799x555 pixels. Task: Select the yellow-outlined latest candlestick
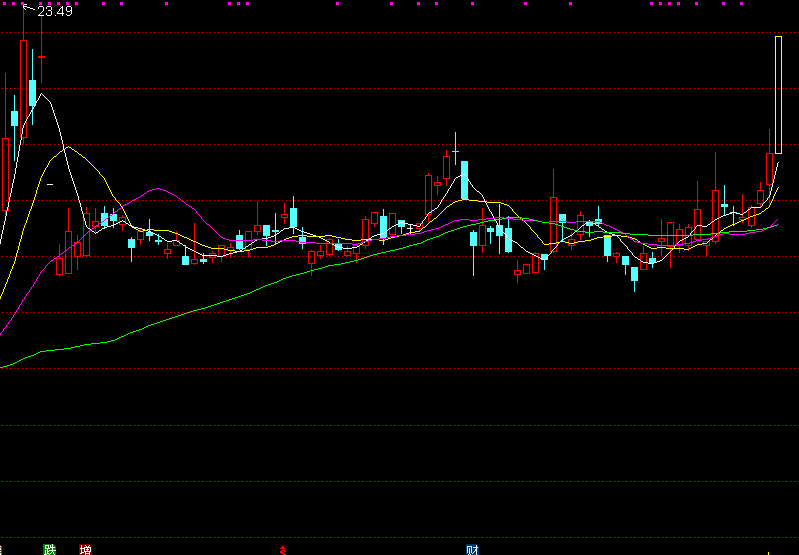(x=778, y=95)
